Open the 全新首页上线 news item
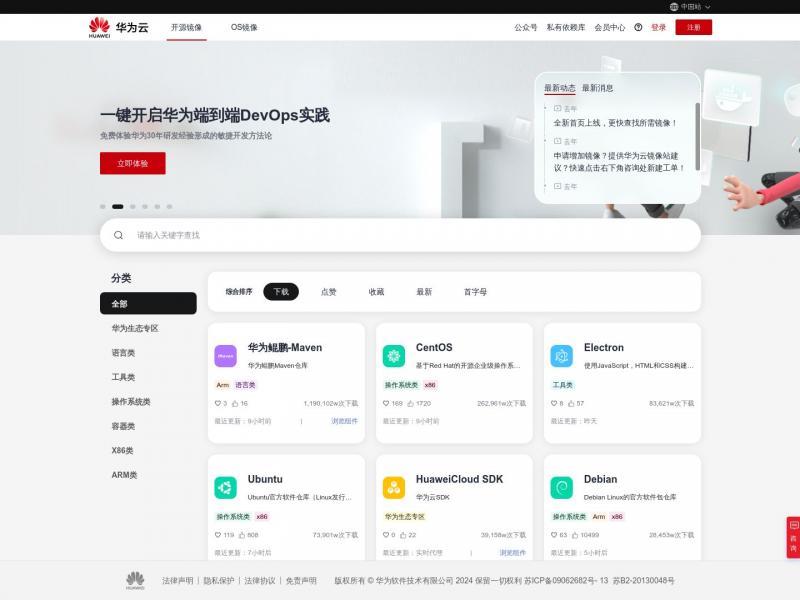The height and width of the screenshot is (600, 800). (x=615, y=123)
